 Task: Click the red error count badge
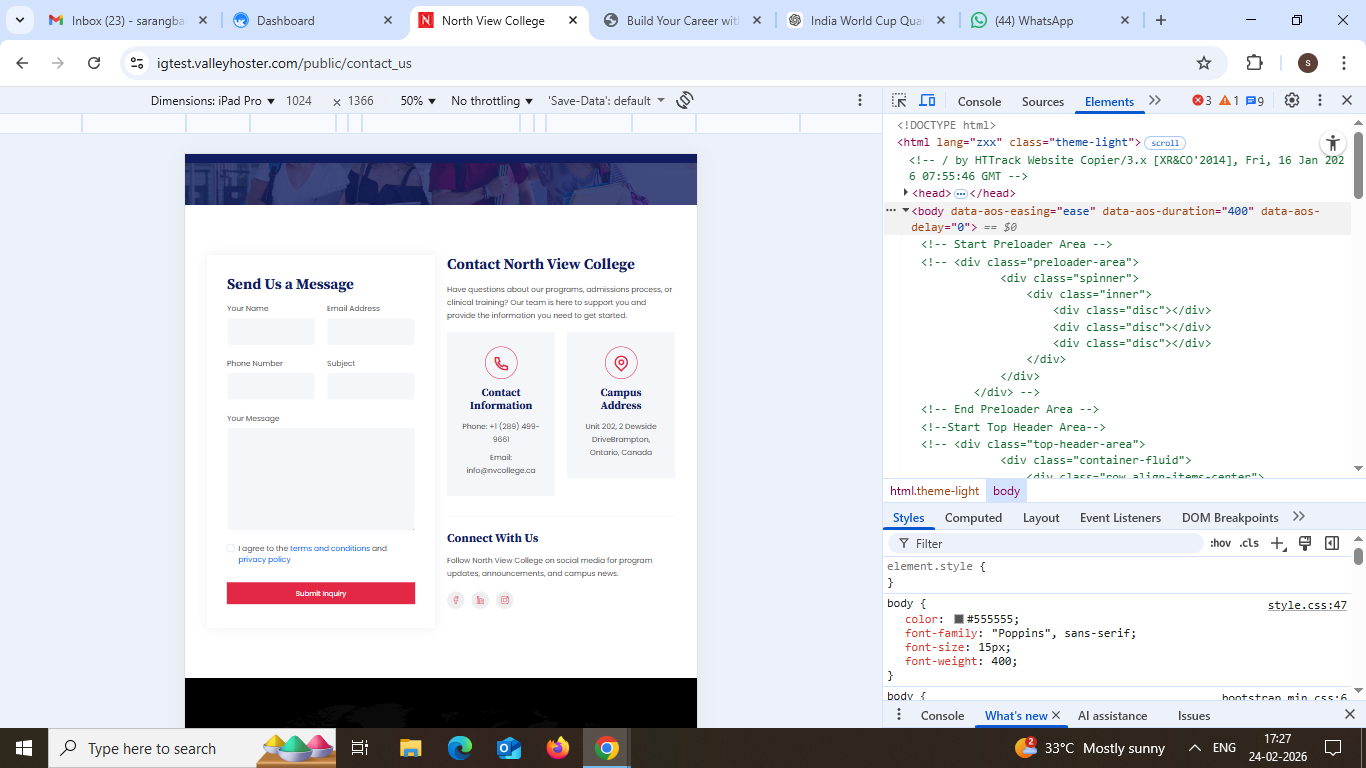(x=1202, y=101)
